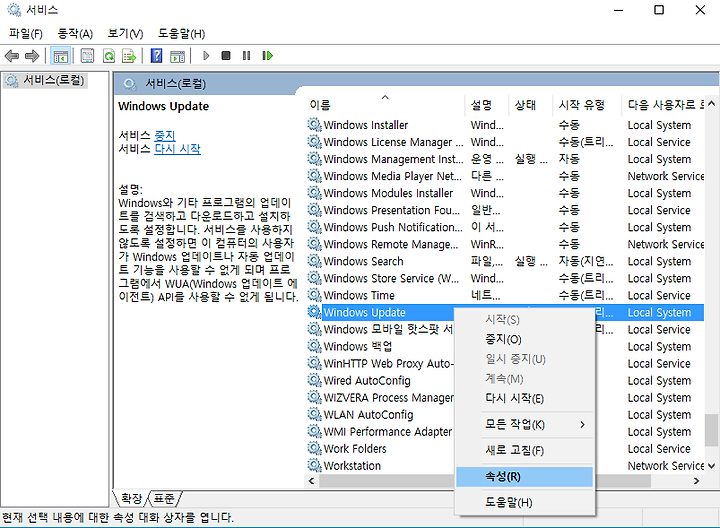Click the gear icon of Windows Search
This screenshot has height=528, width=720.
click(x=314, y=261)
